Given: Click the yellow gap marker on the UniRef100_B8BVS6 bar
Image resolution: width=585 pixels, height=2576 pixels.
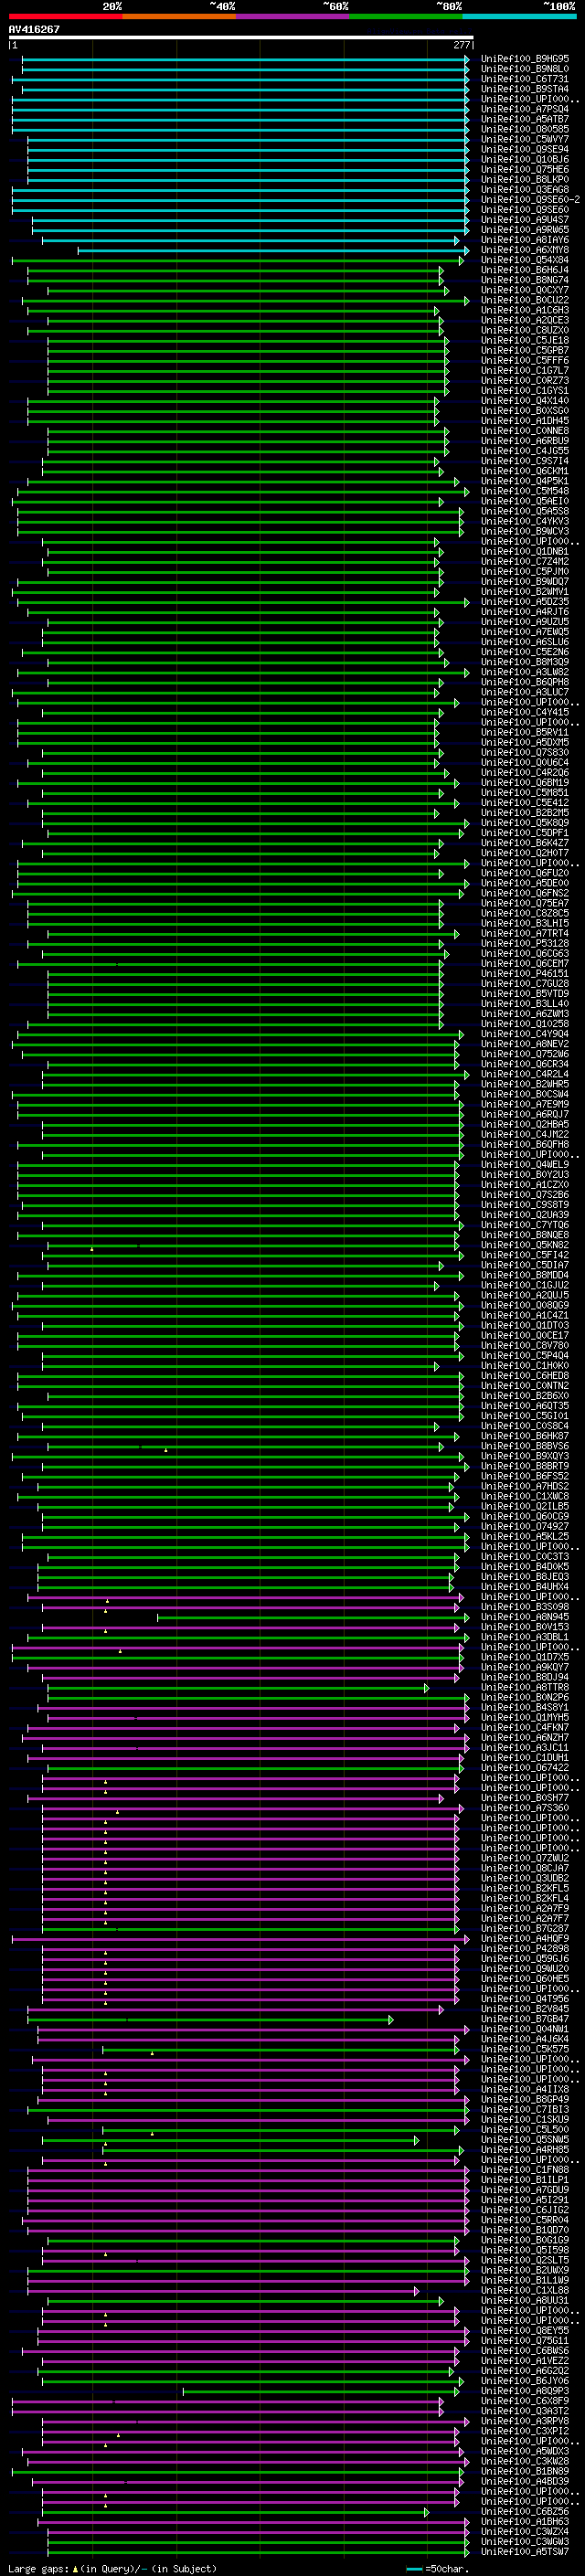Looking at the screenshot, I should 166,1450.
